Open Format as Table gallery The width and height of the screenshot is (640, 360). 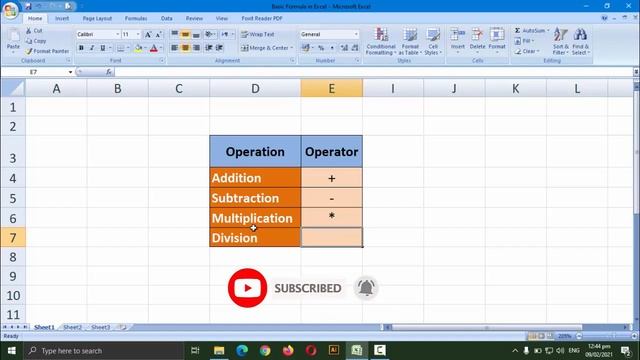coord(410,41)
